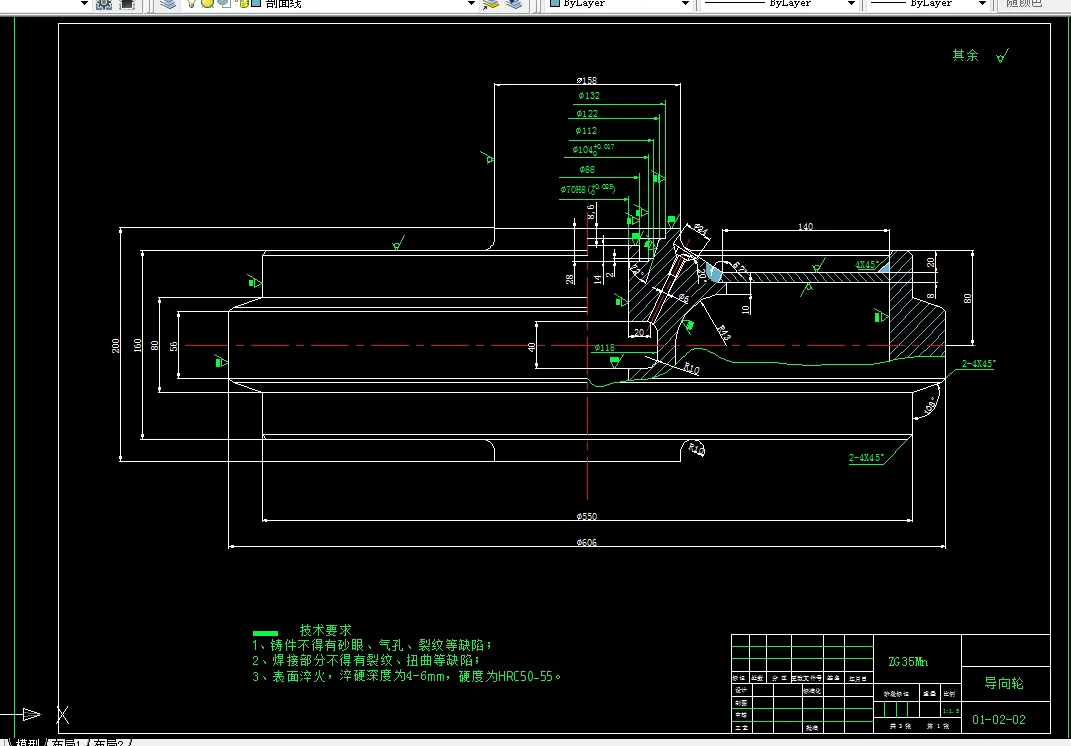Select the ø118 dimension text
The width and height of the screenshot is (1071, 746).
tap(604, 348)
